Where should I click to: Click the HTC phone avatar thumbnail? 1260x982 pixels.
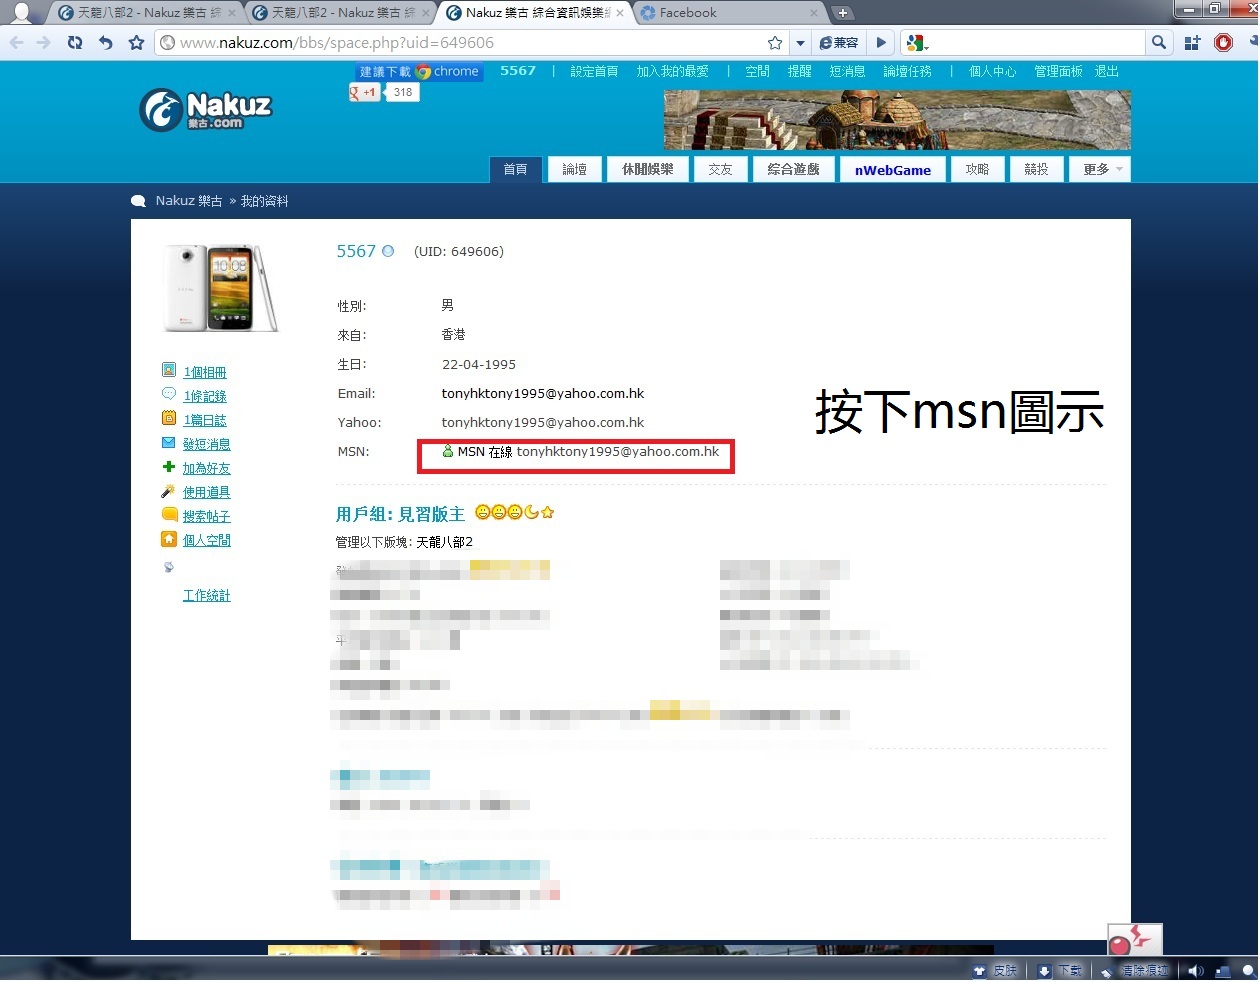[221, 288]
